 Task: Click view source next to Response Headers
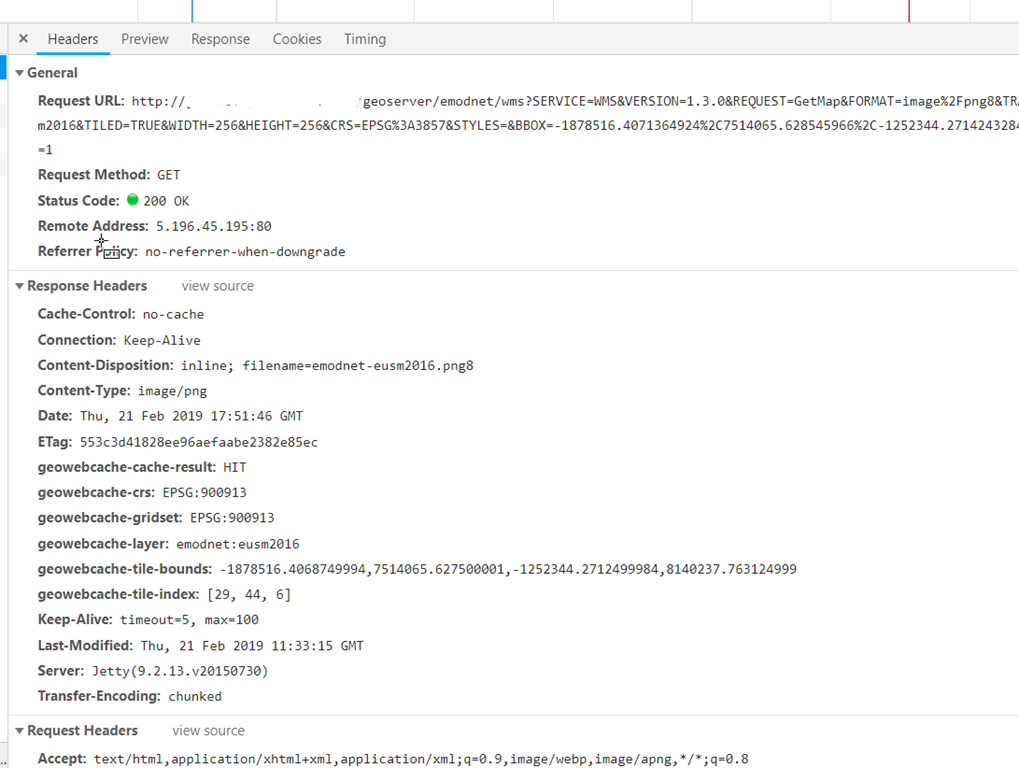click(217, 286)
